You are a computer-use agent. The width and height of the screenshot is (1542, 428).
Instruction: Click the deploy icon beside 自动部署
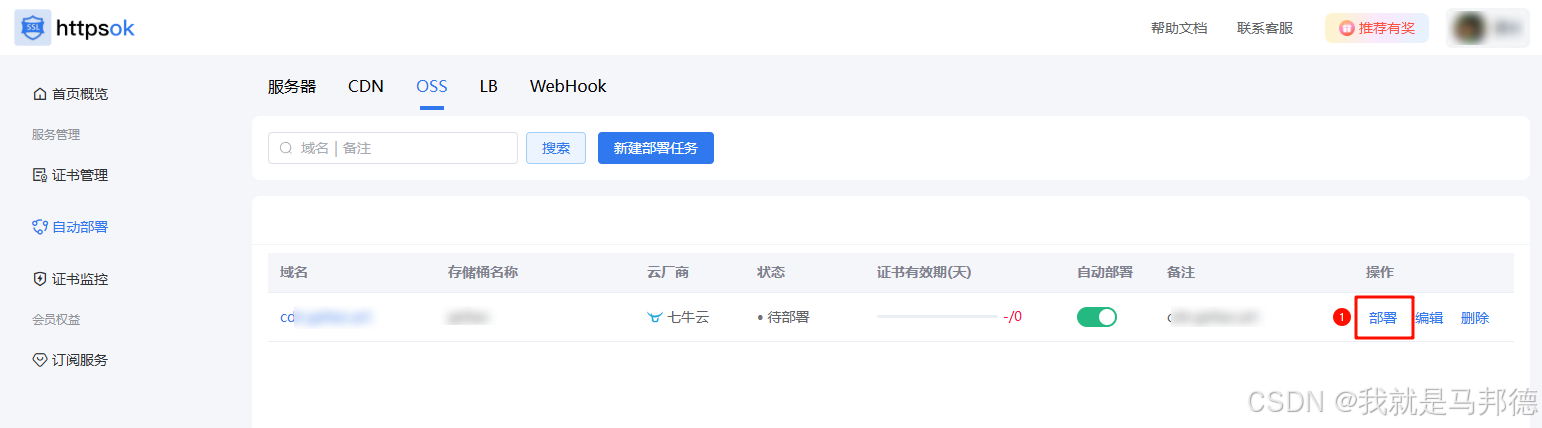[x=40, y=227]
